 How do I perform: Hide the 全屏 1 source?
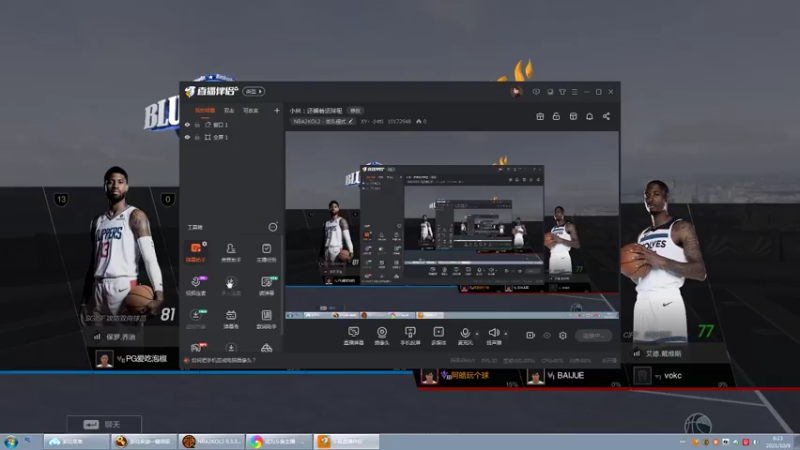tap(187, 137)
